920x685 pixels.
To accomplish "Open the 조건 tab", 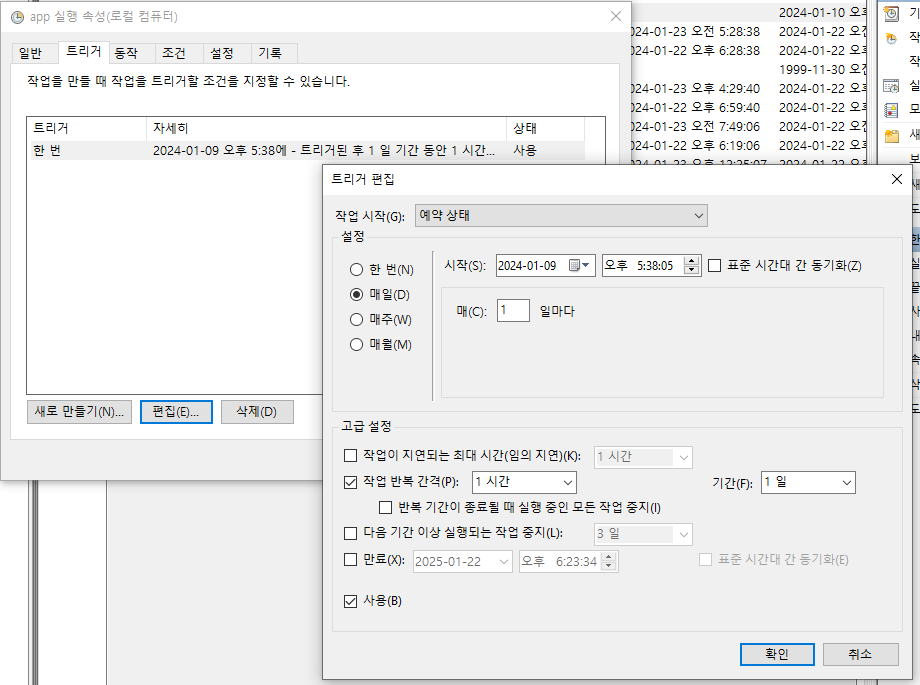I will (x=174, y=53).
